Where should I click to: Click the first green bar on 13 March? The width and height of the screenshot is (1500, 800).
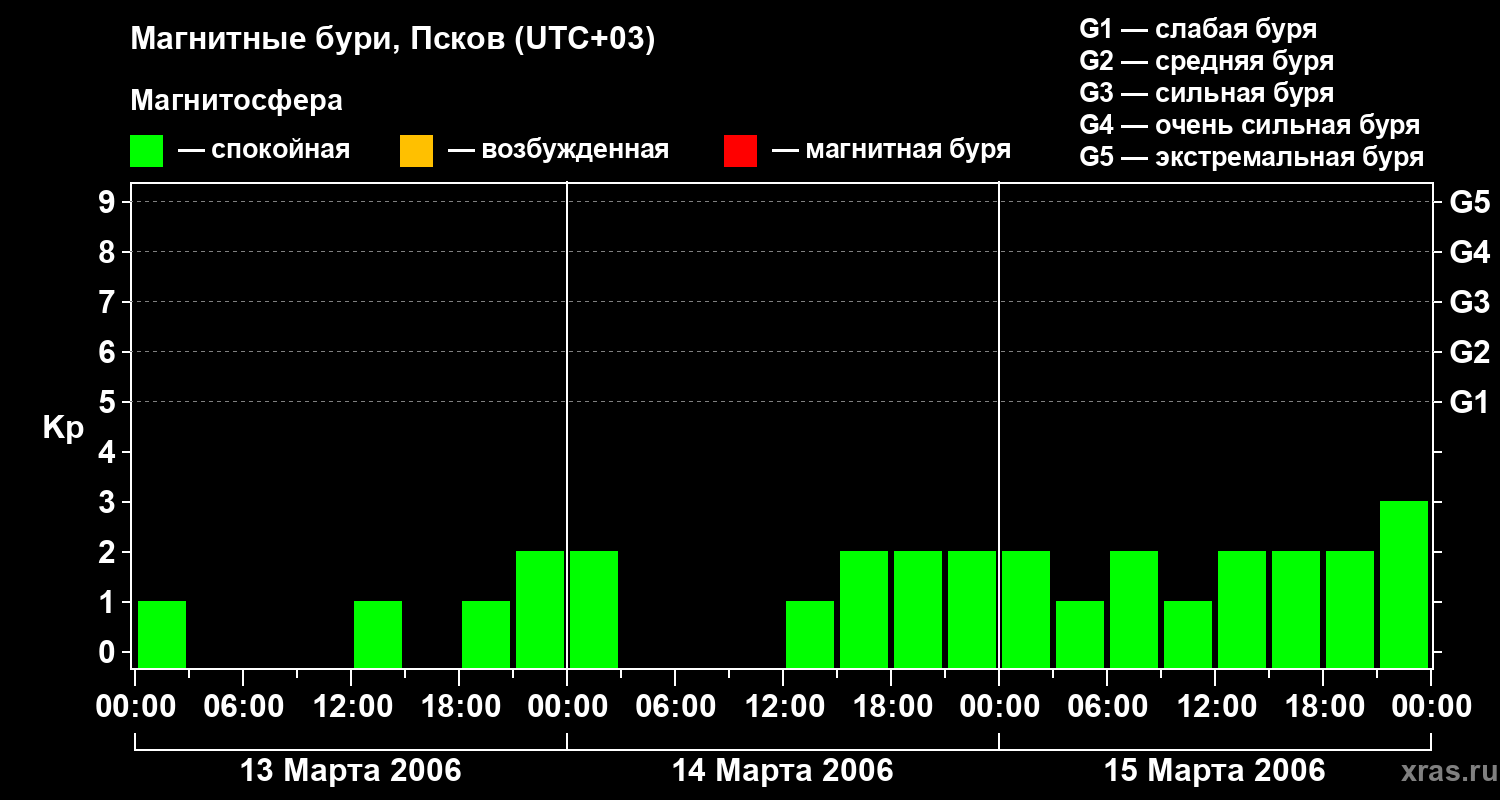click(162, 634)
